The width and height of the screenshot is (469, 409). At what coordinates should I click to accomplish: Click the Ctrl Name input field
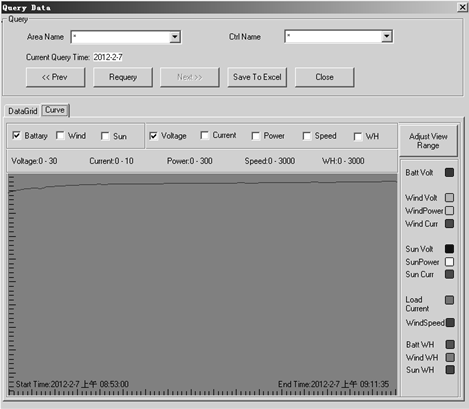click(x=333, y=36)
